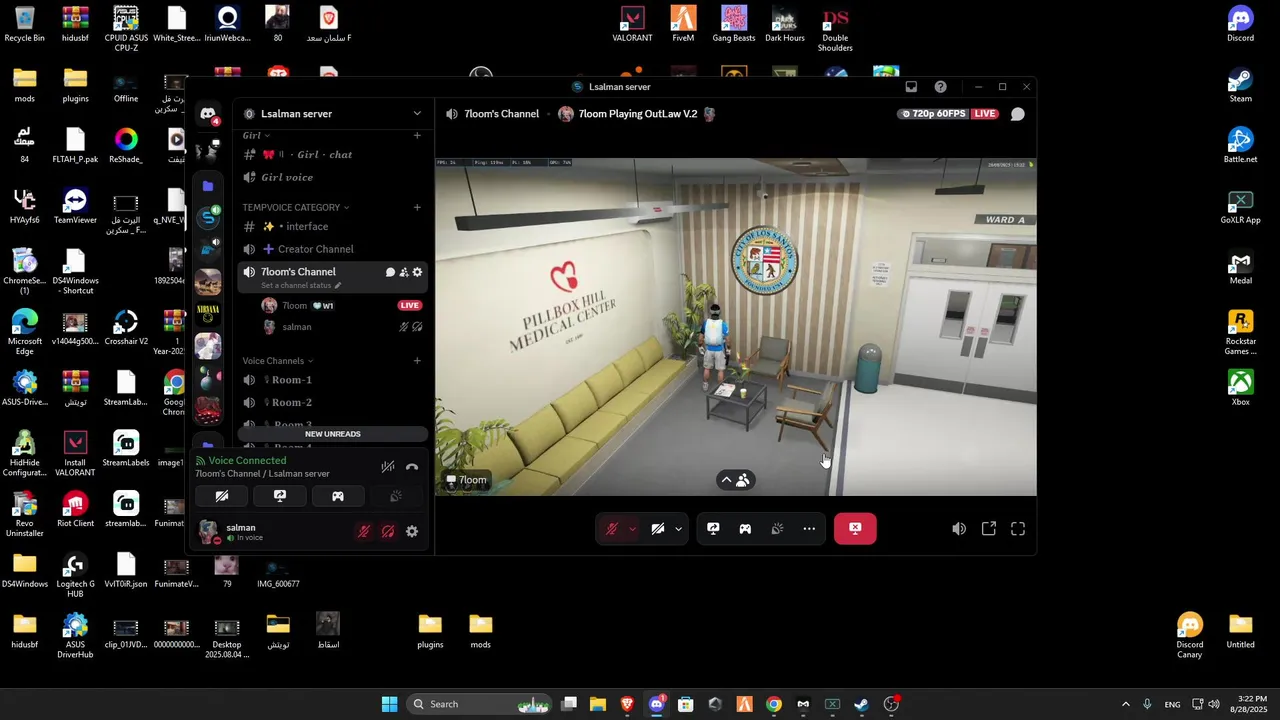This screenshot has height=720, width=1280.
Task: Select the VALORANT desktop icon
Action: [x=632, y=24]
